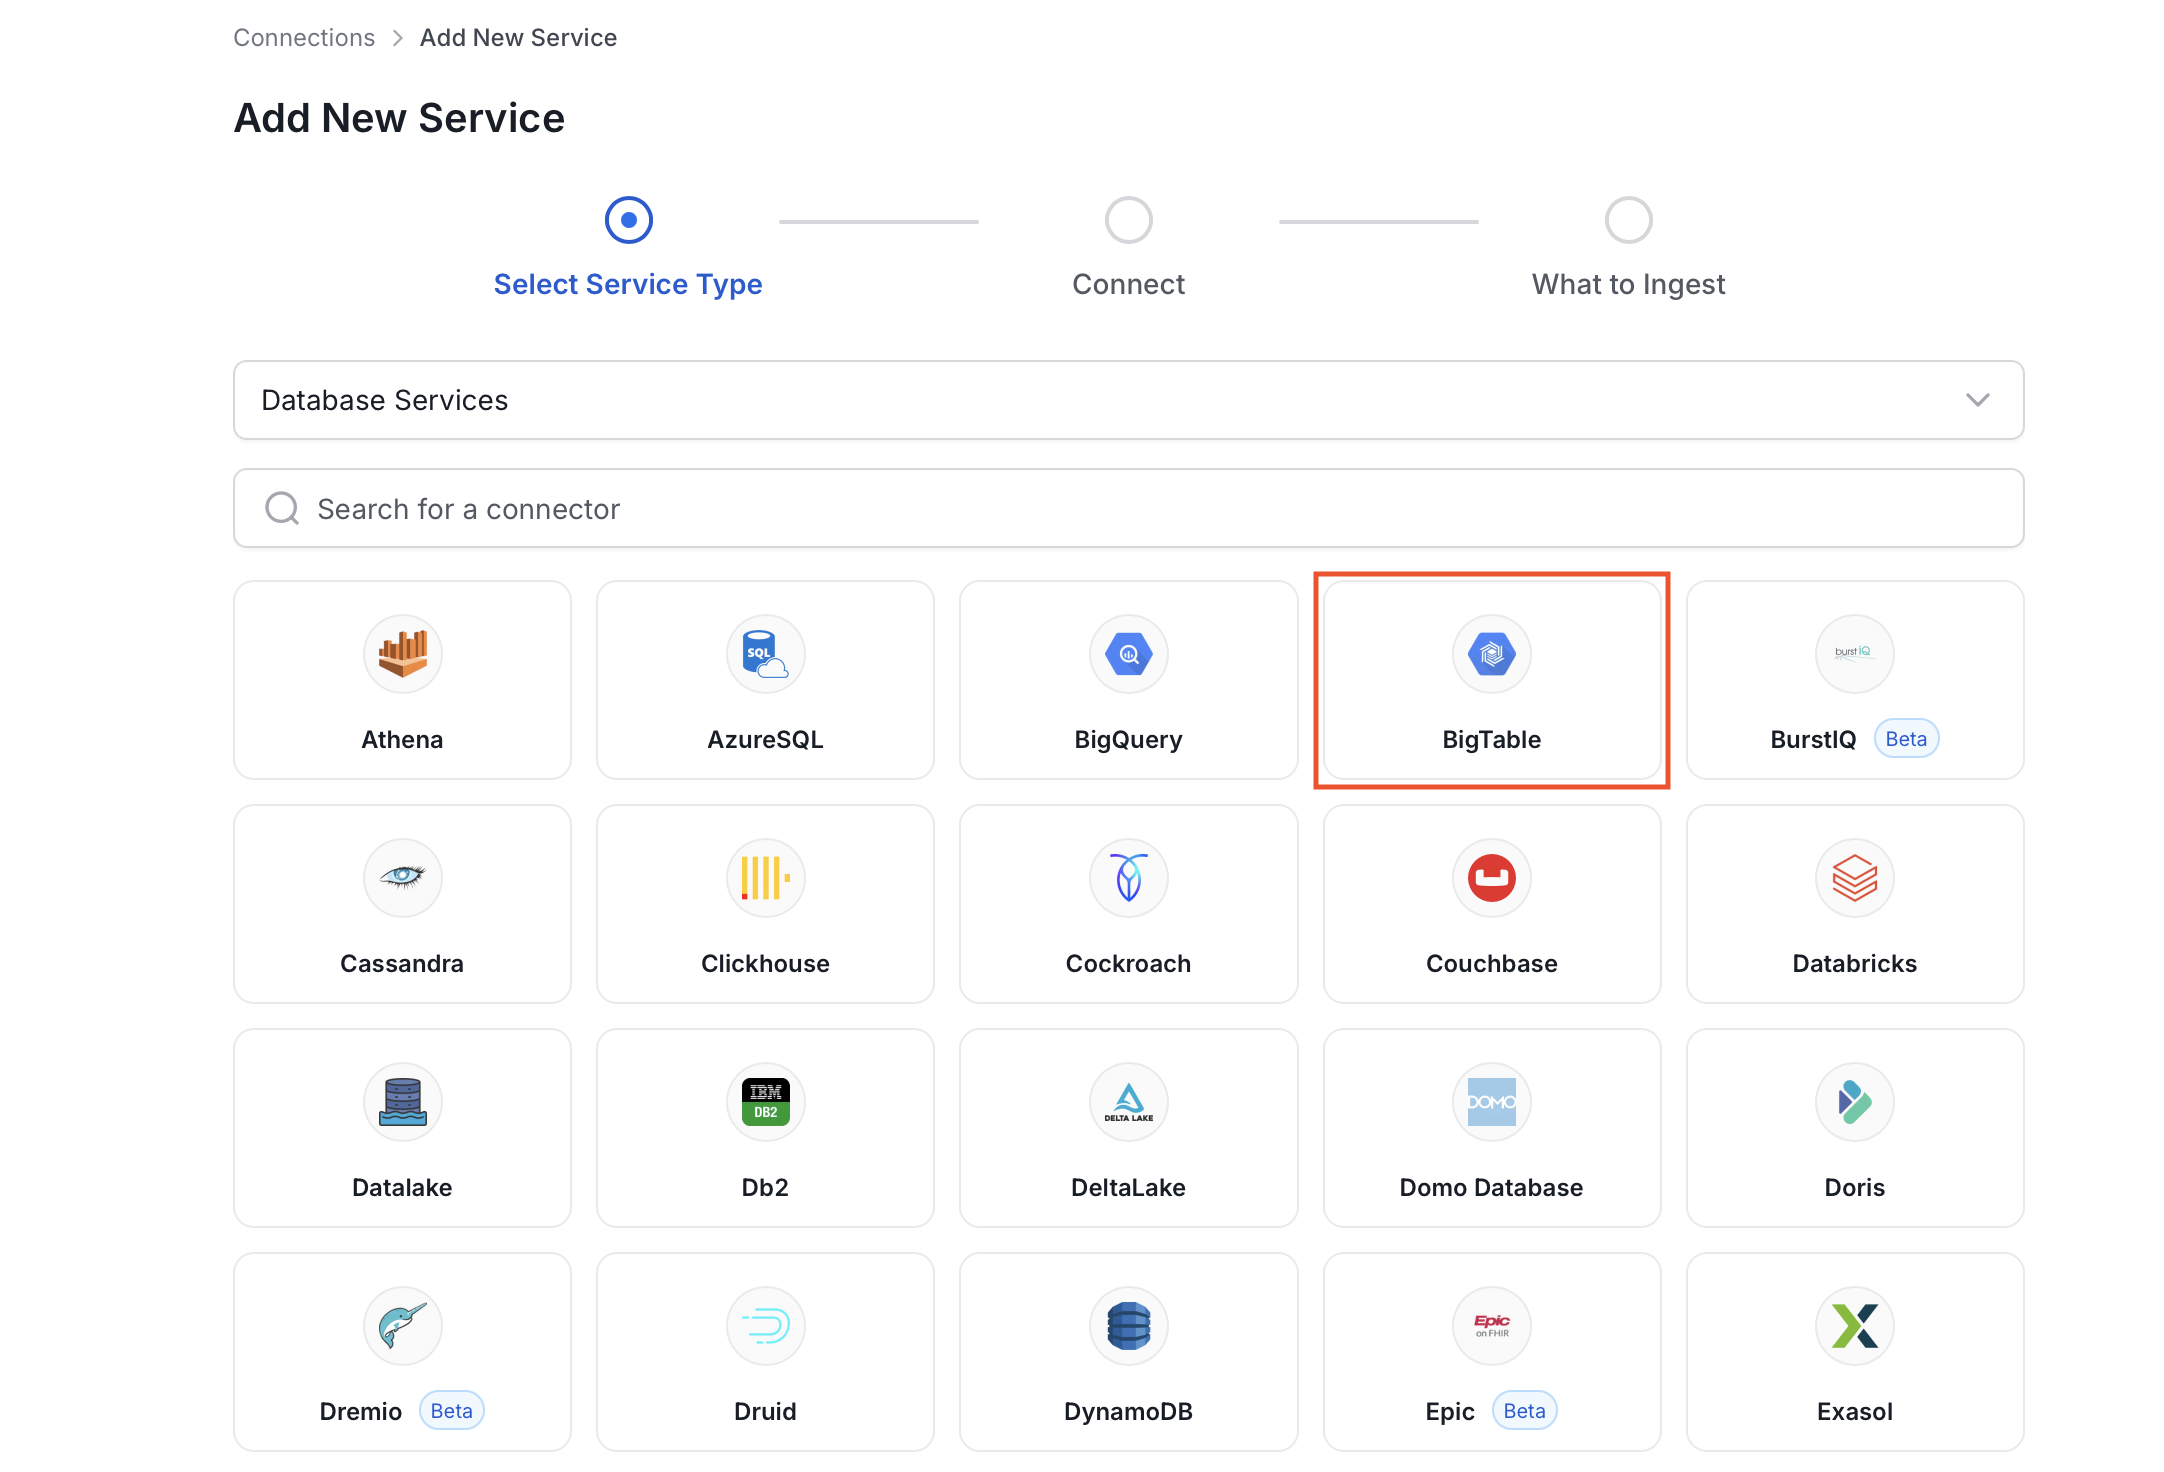Select the Couchbase red icon
Screen dimensions: 2164x1472
(1491, 878)
